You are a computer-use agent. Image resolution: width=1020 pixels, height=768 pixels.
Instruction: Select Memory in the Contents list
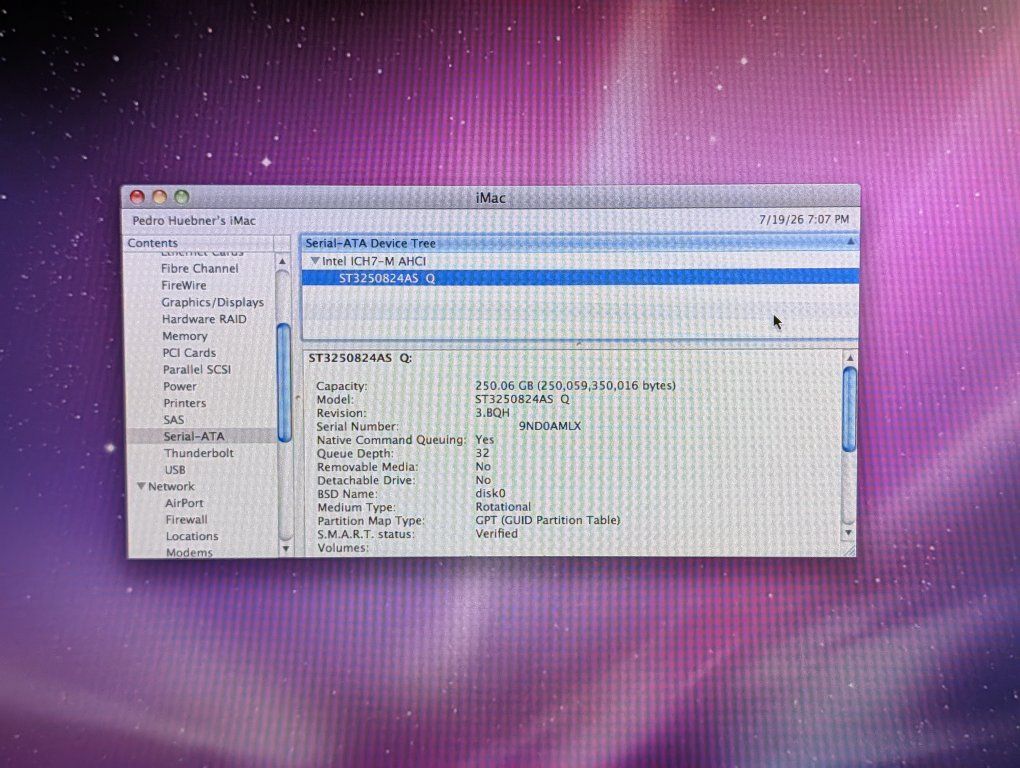185,336
